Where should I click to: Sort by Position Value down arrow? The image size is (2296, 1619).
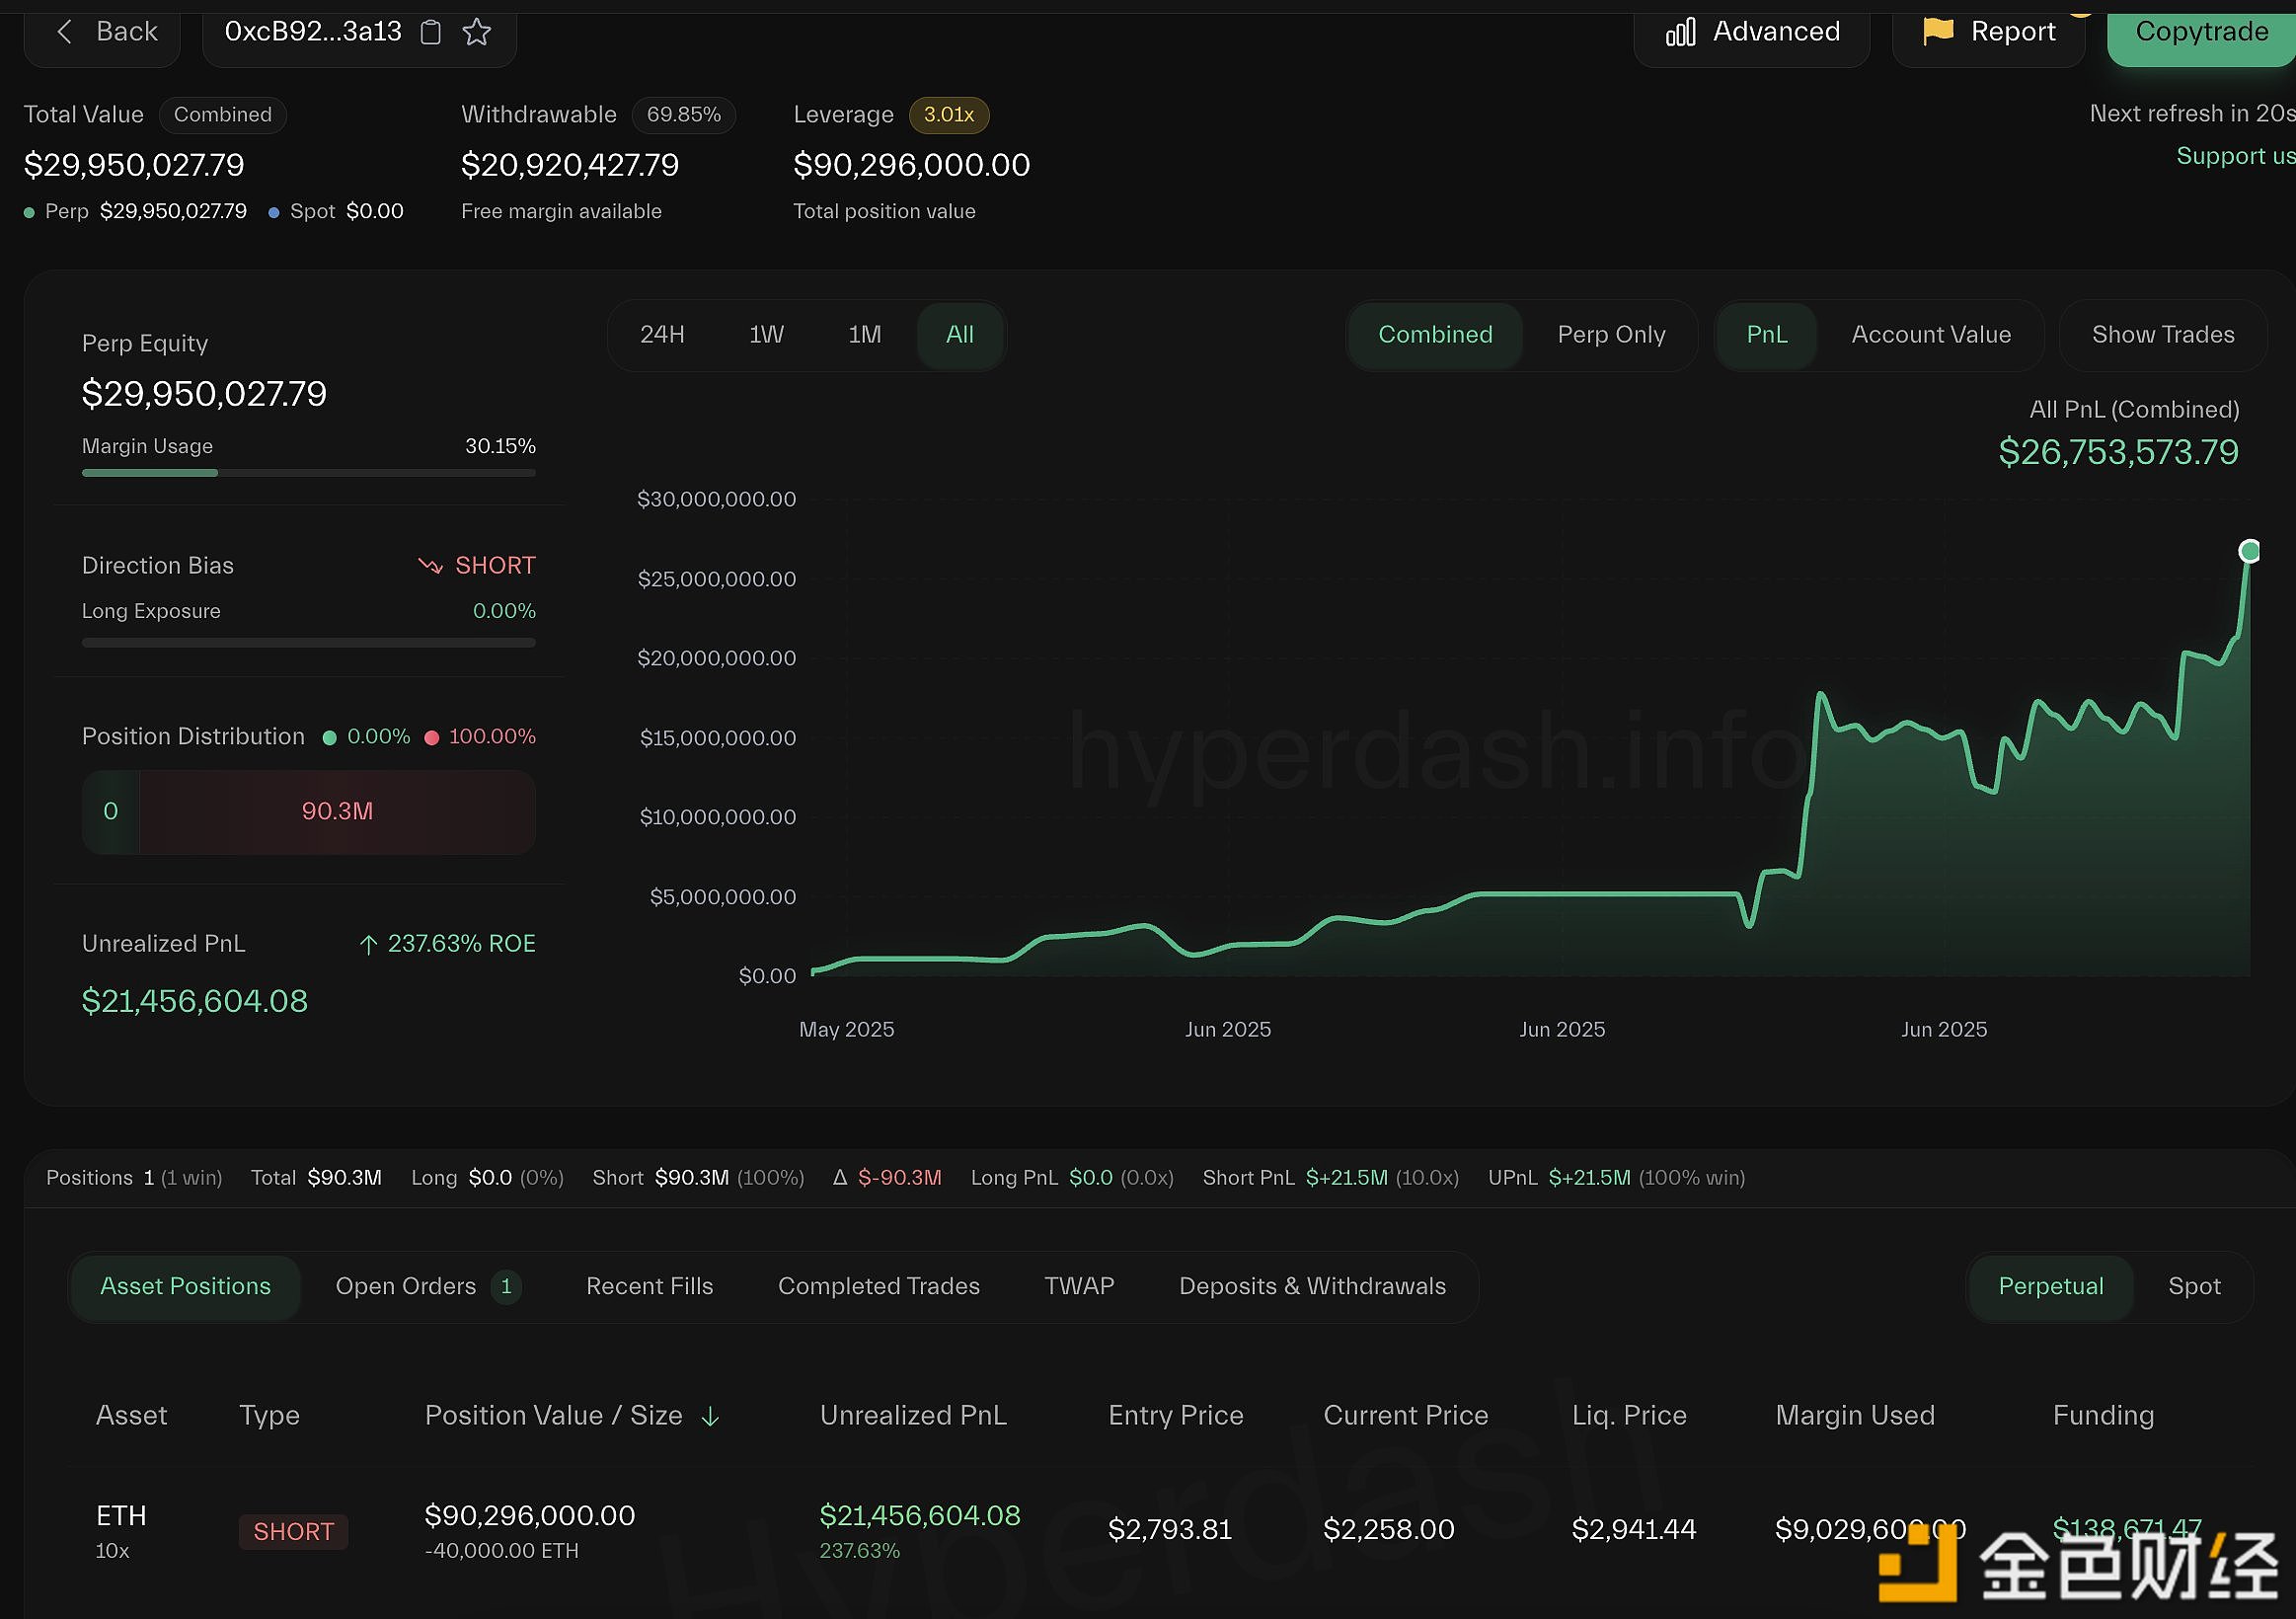[710, 1417]
